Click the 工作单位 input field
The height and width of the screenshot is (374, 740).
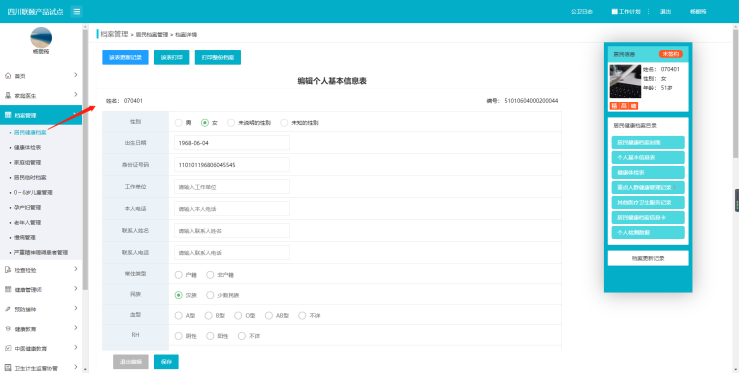(232, 187)
